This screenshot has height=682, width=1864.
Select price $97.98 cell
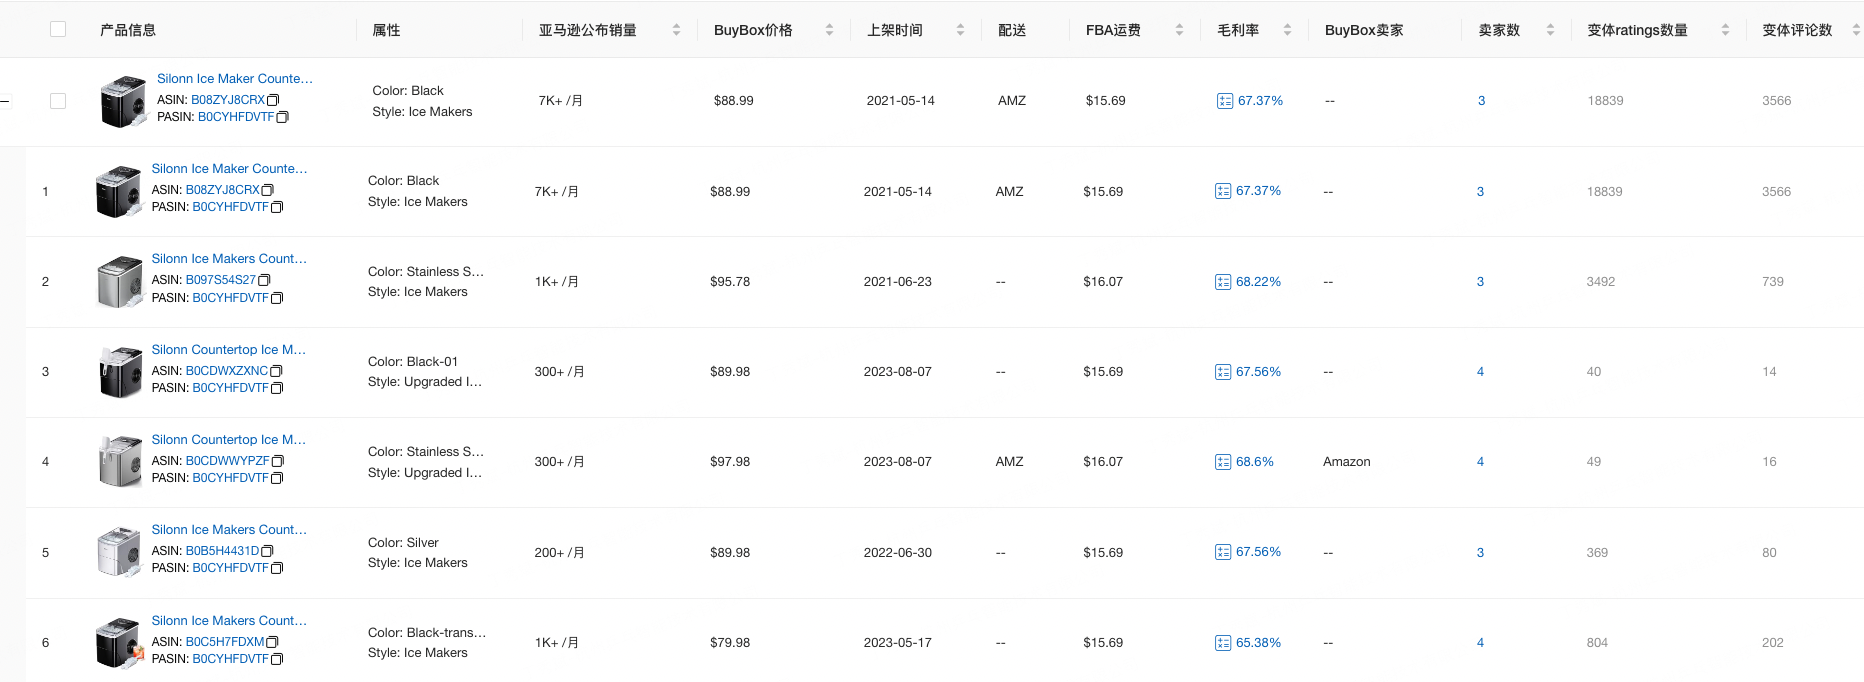click(x=730, y=462)
